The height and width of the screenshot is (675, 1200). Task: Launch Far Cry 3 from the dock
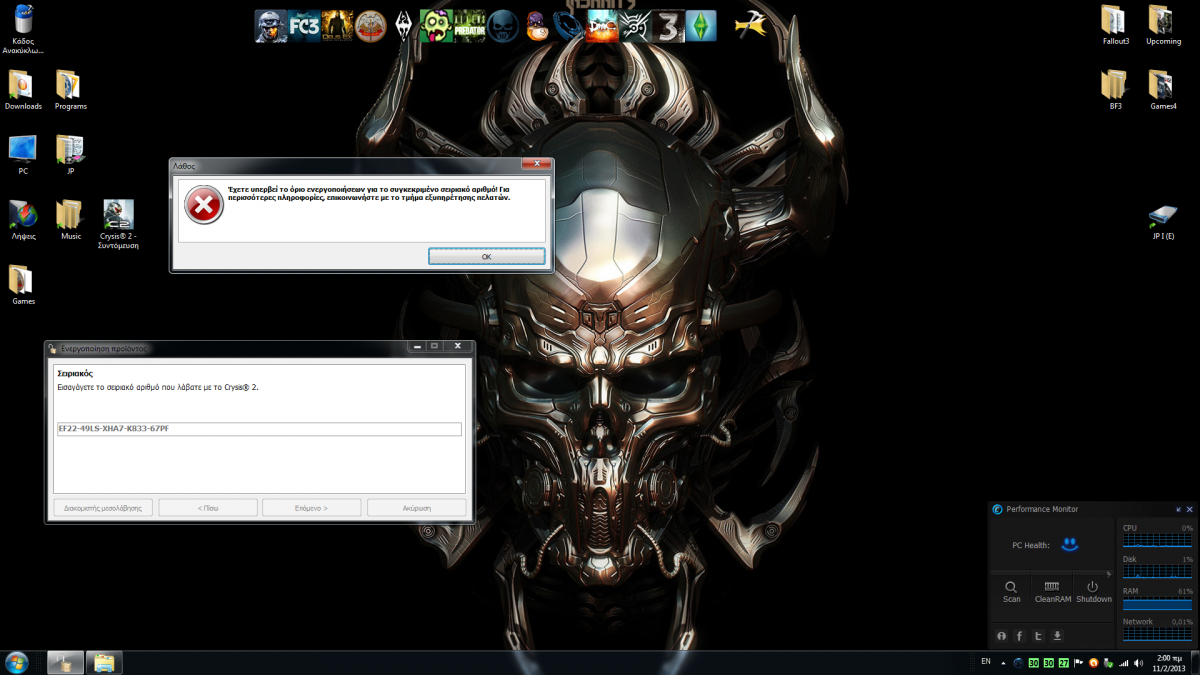pos(304,26)
